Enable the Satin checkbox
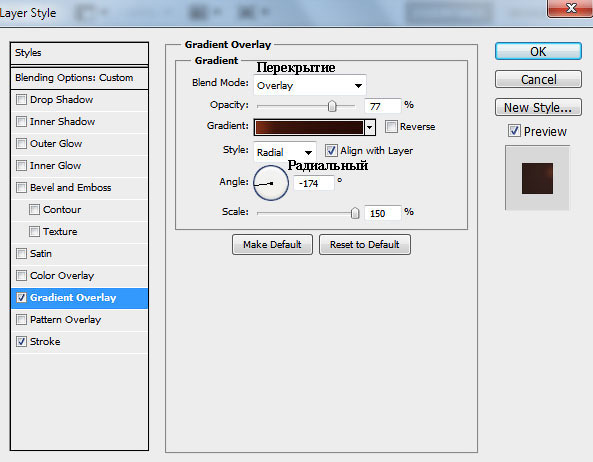 (21, 253)
